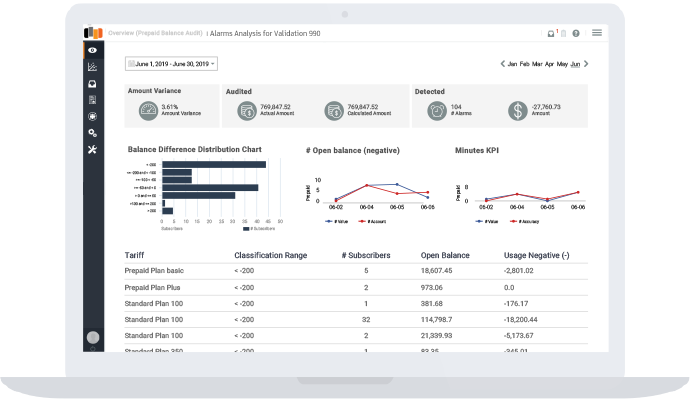Click usage negative value -18,200.44
The width and height of the screenshot is (690, 400).
point(521,319)
